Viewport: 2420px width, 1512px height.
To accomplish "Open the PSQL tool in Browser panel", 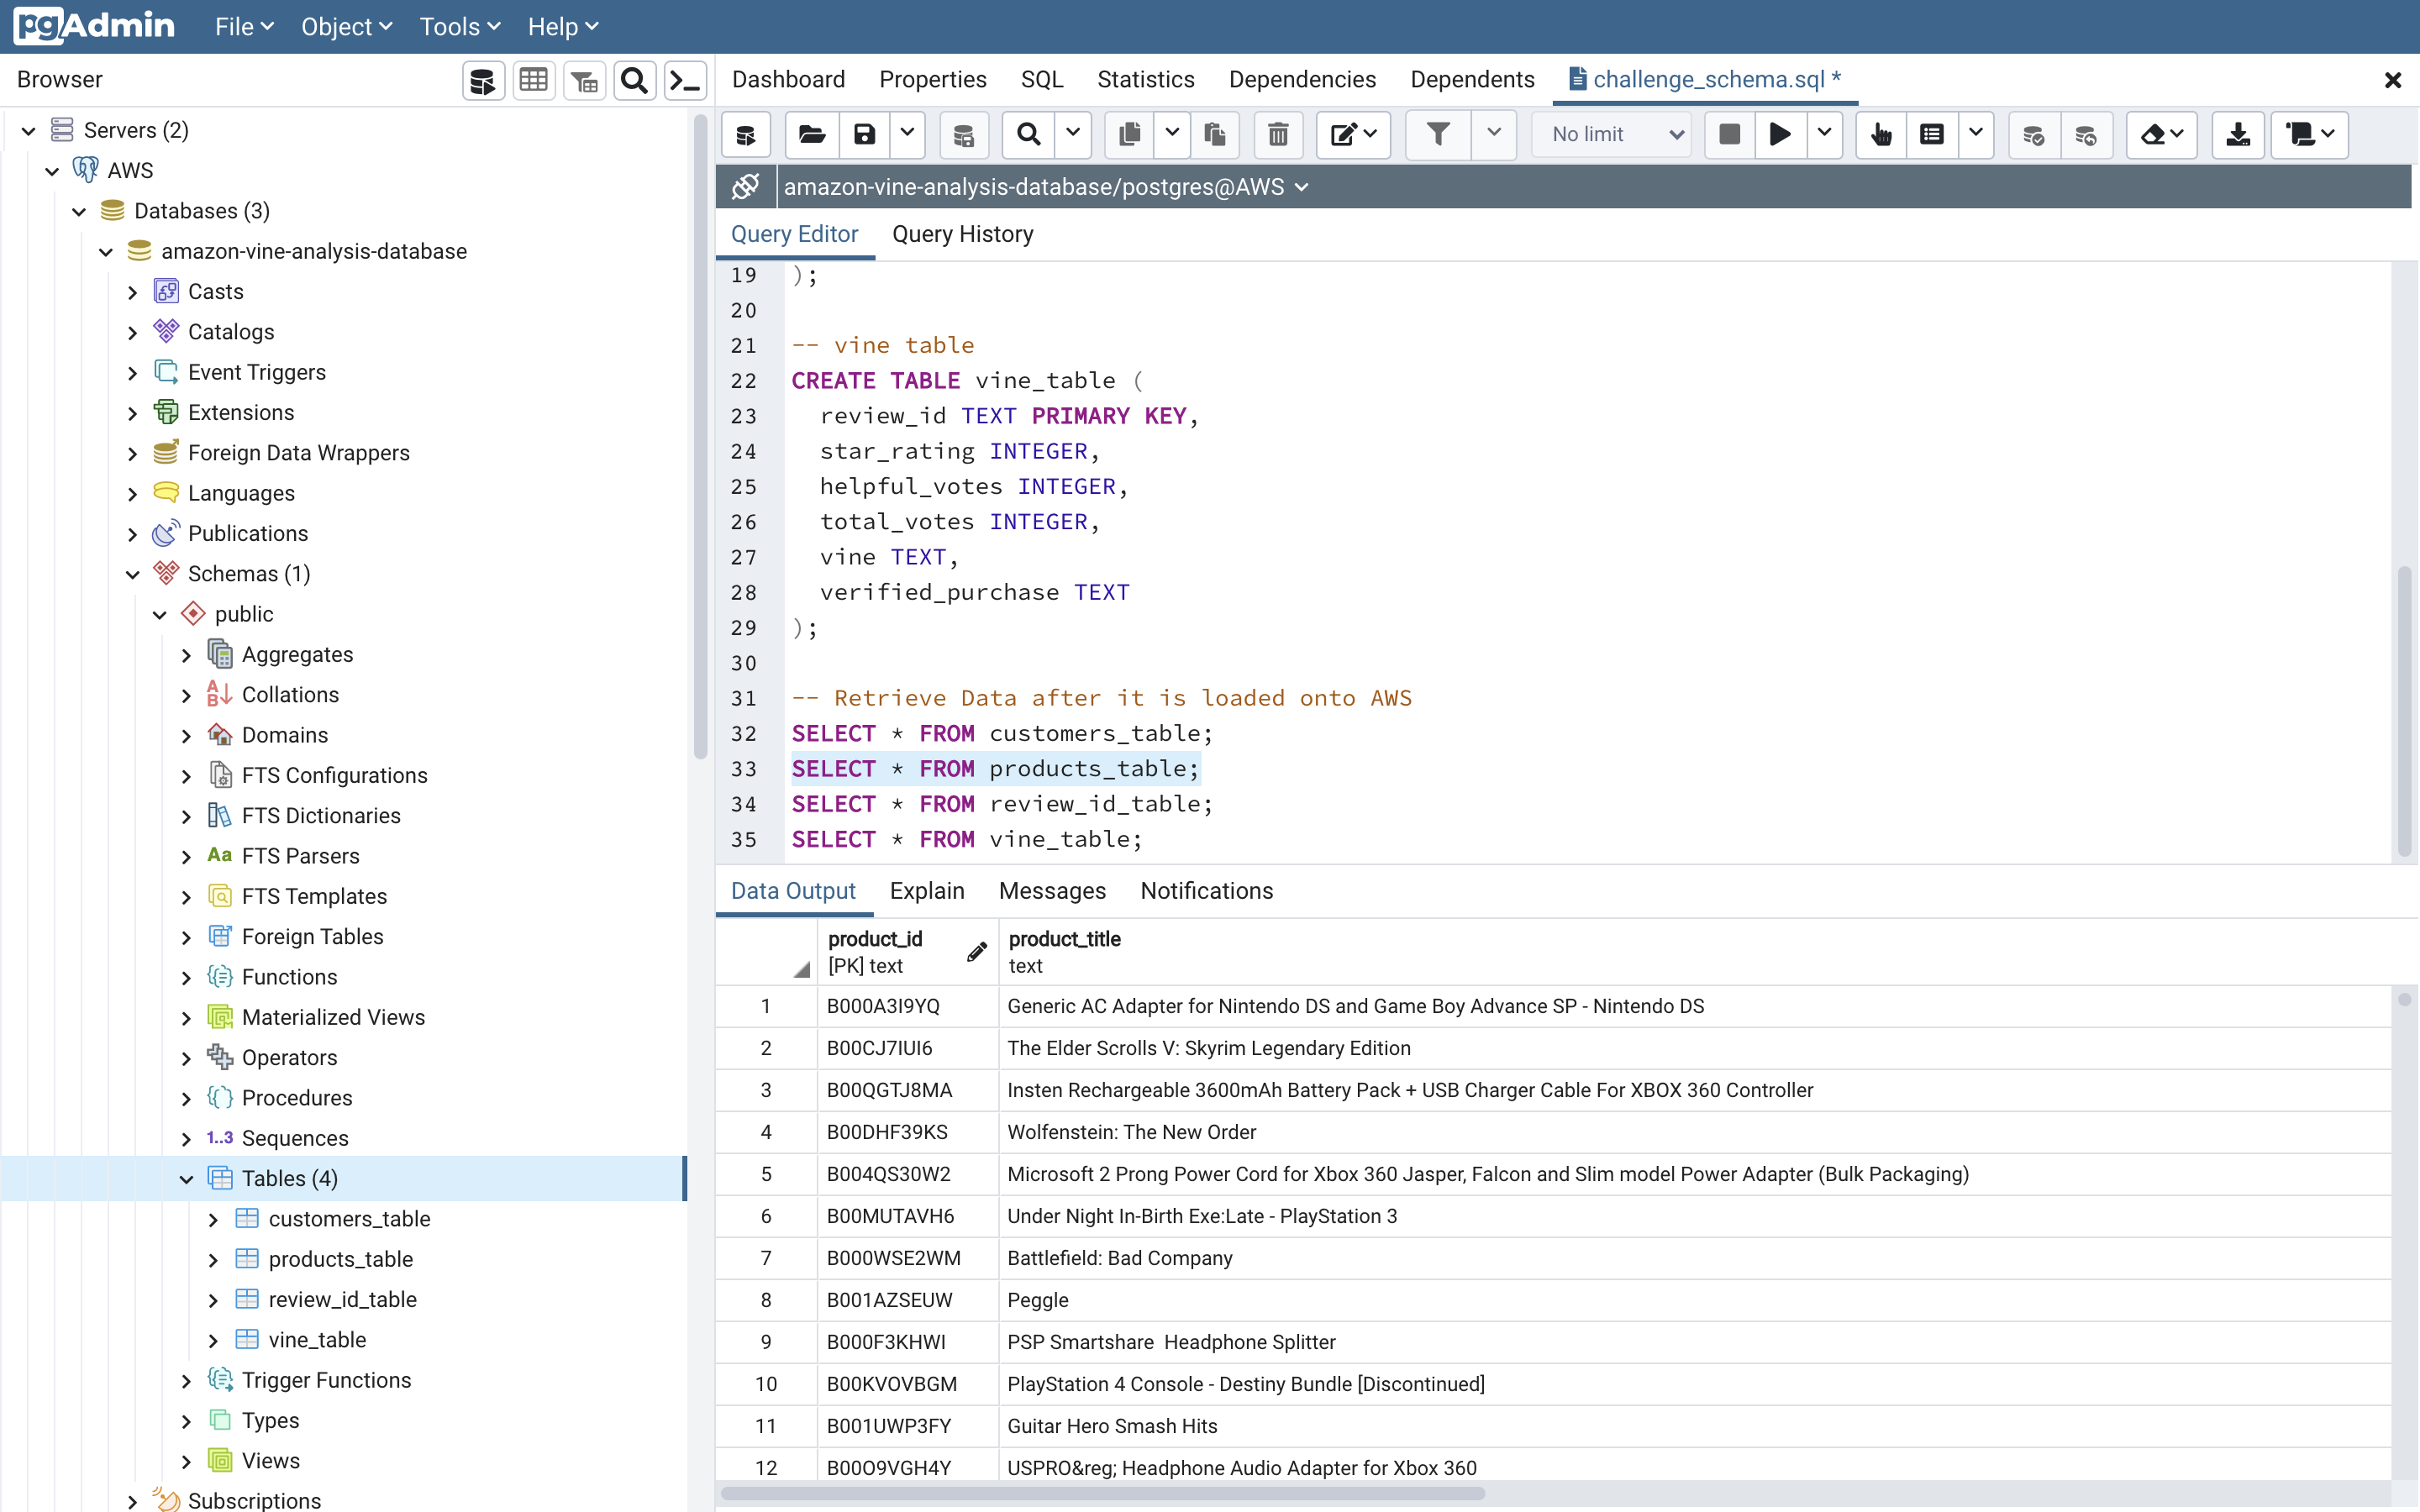I will pos(686,80).
